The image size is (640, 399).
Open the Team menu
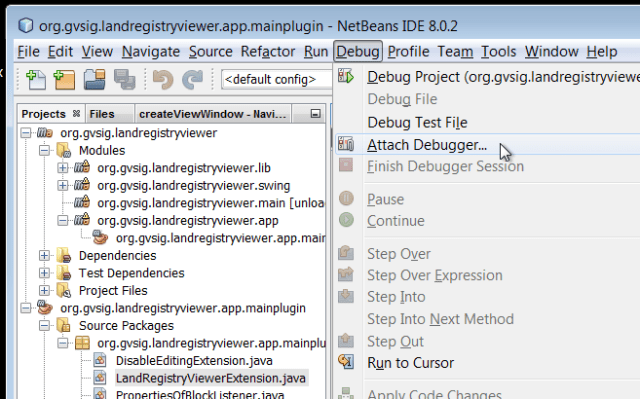point(455,52)
